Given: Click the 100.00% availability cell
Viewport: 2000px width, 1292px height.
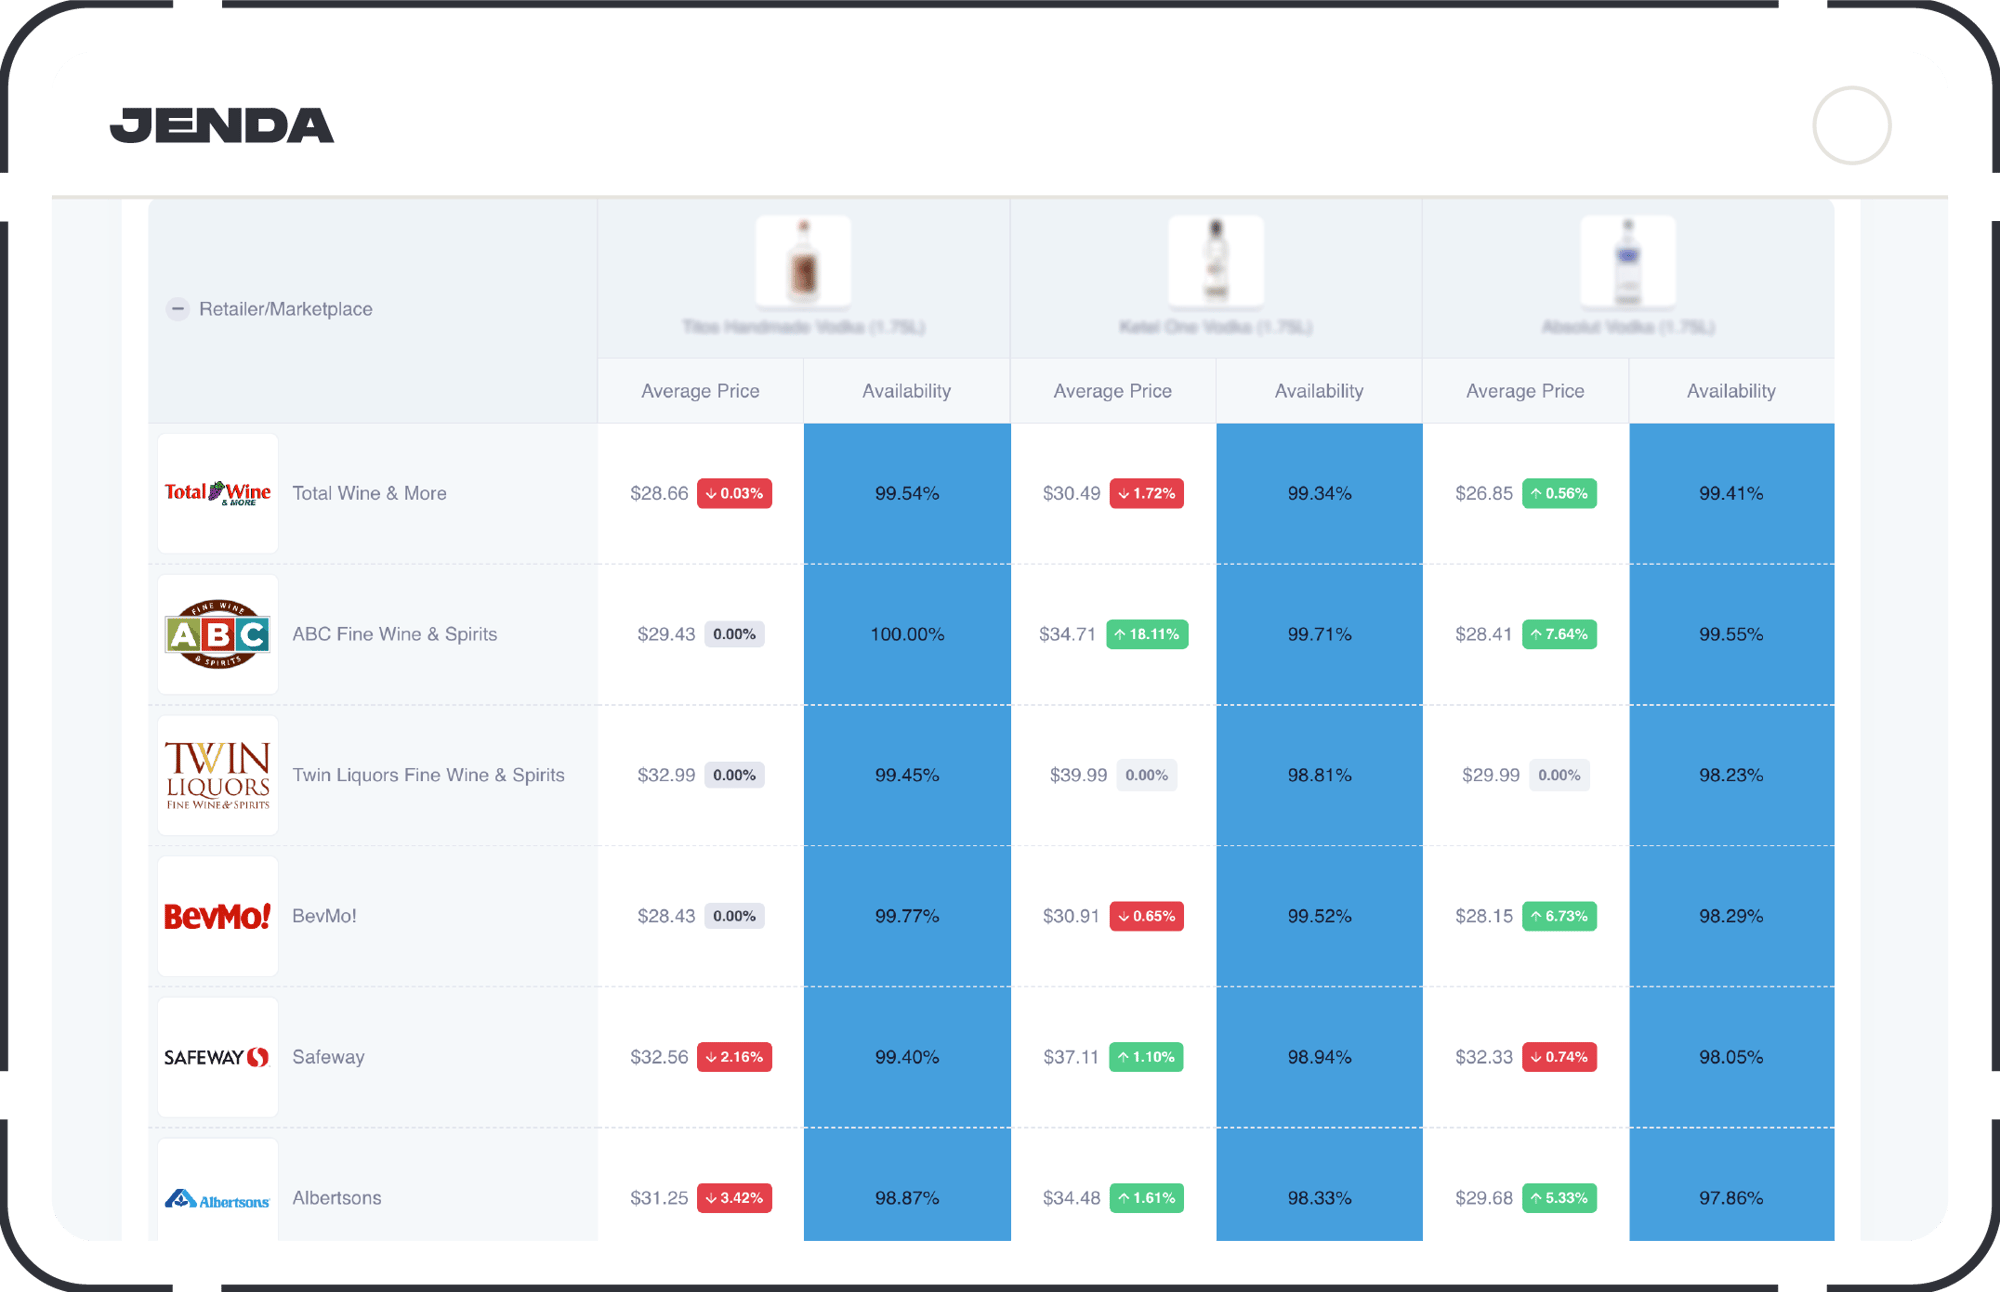Looking at the screenshot, I should point(907,634).
